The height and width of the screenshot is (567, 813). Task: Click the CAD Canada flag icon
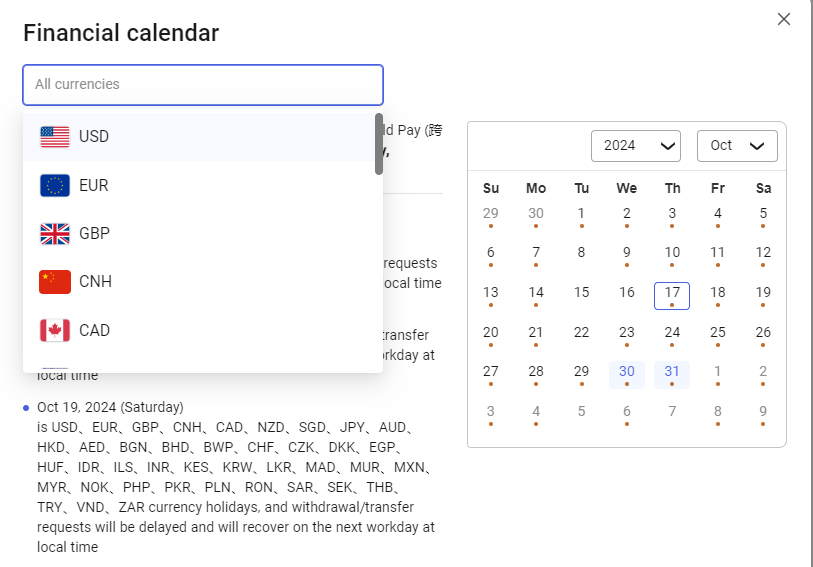pyautogui.click(x=55, y=330)
